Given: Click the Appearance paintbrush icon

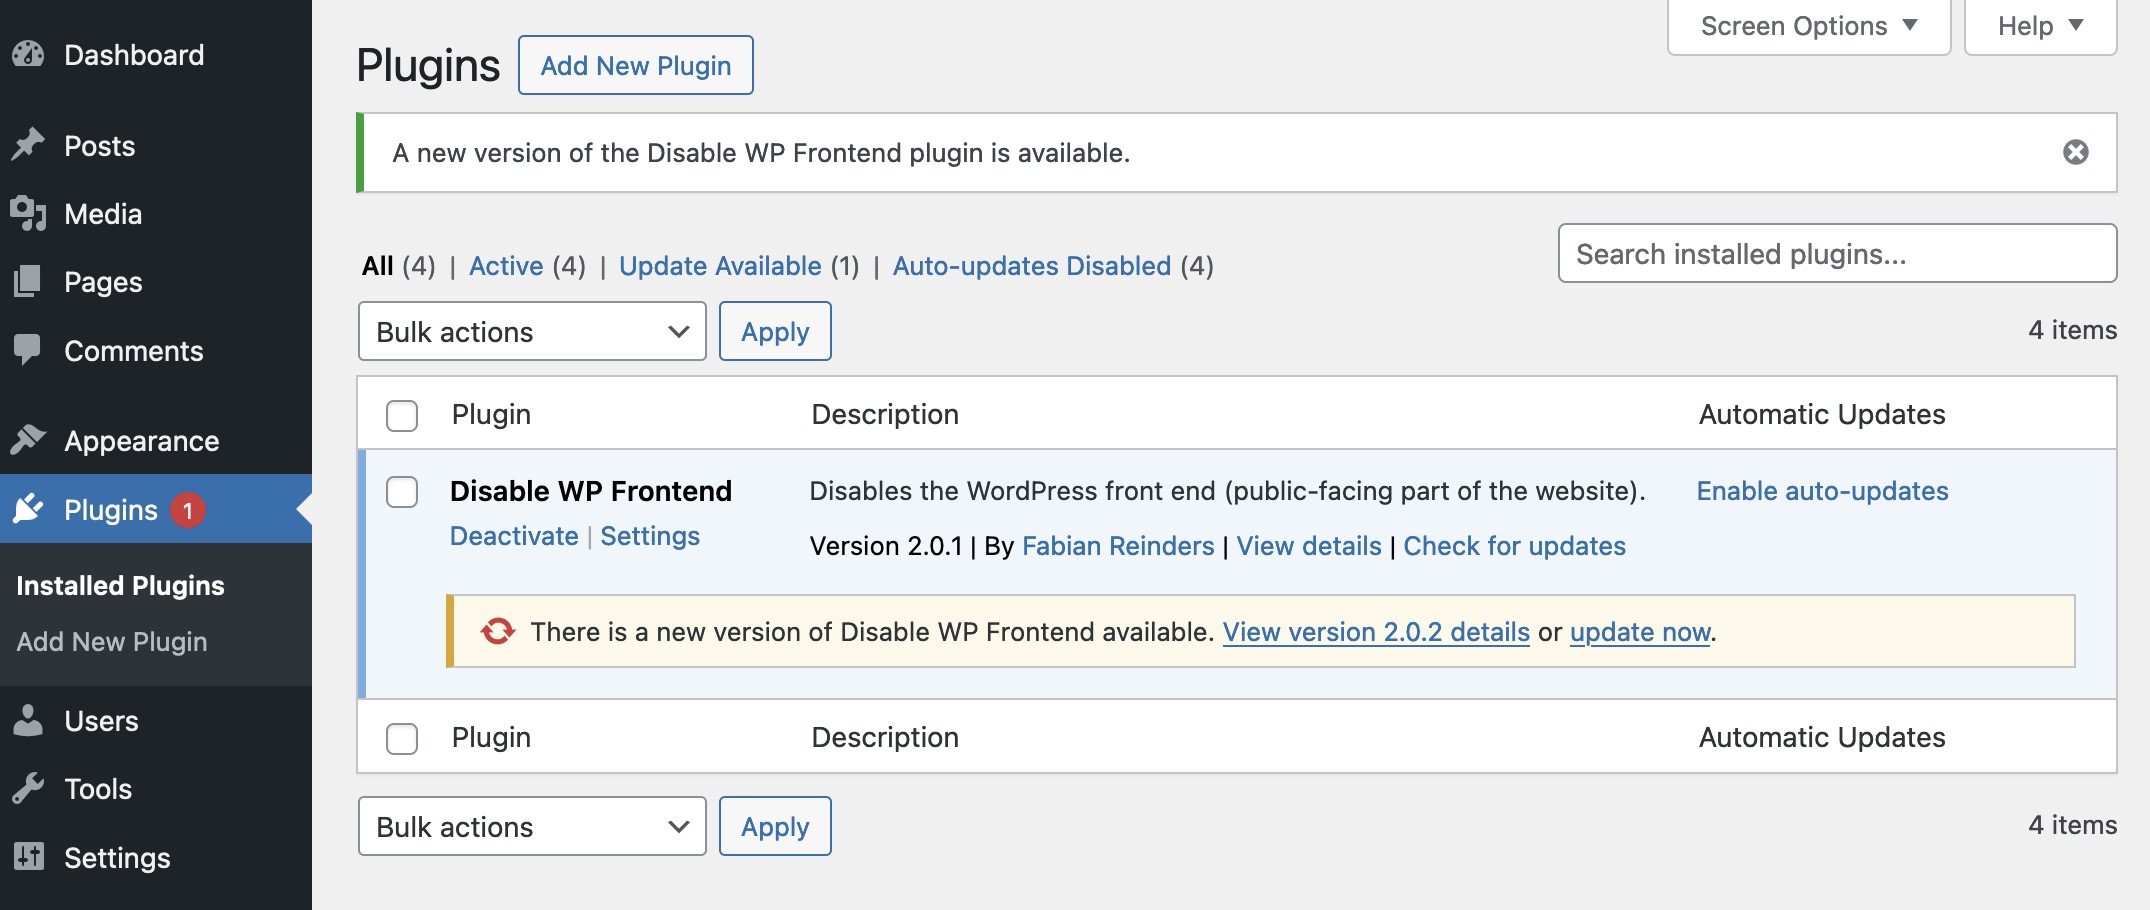Looking at the screenshot, I should [x=29, y=440].
